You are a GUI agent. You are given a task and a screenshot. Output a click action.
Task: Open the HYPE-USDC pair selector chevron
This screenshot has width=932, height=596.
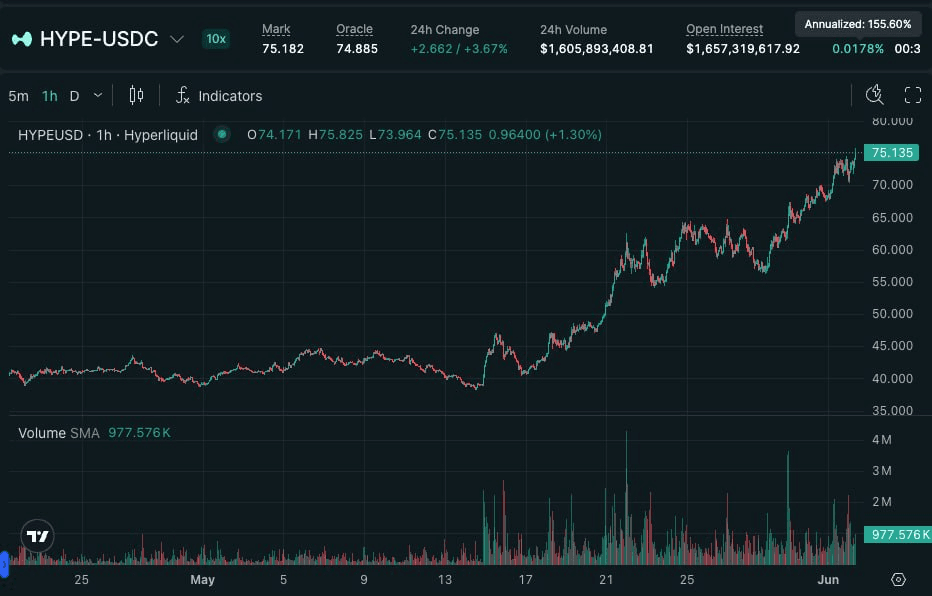tap(177, 39)
